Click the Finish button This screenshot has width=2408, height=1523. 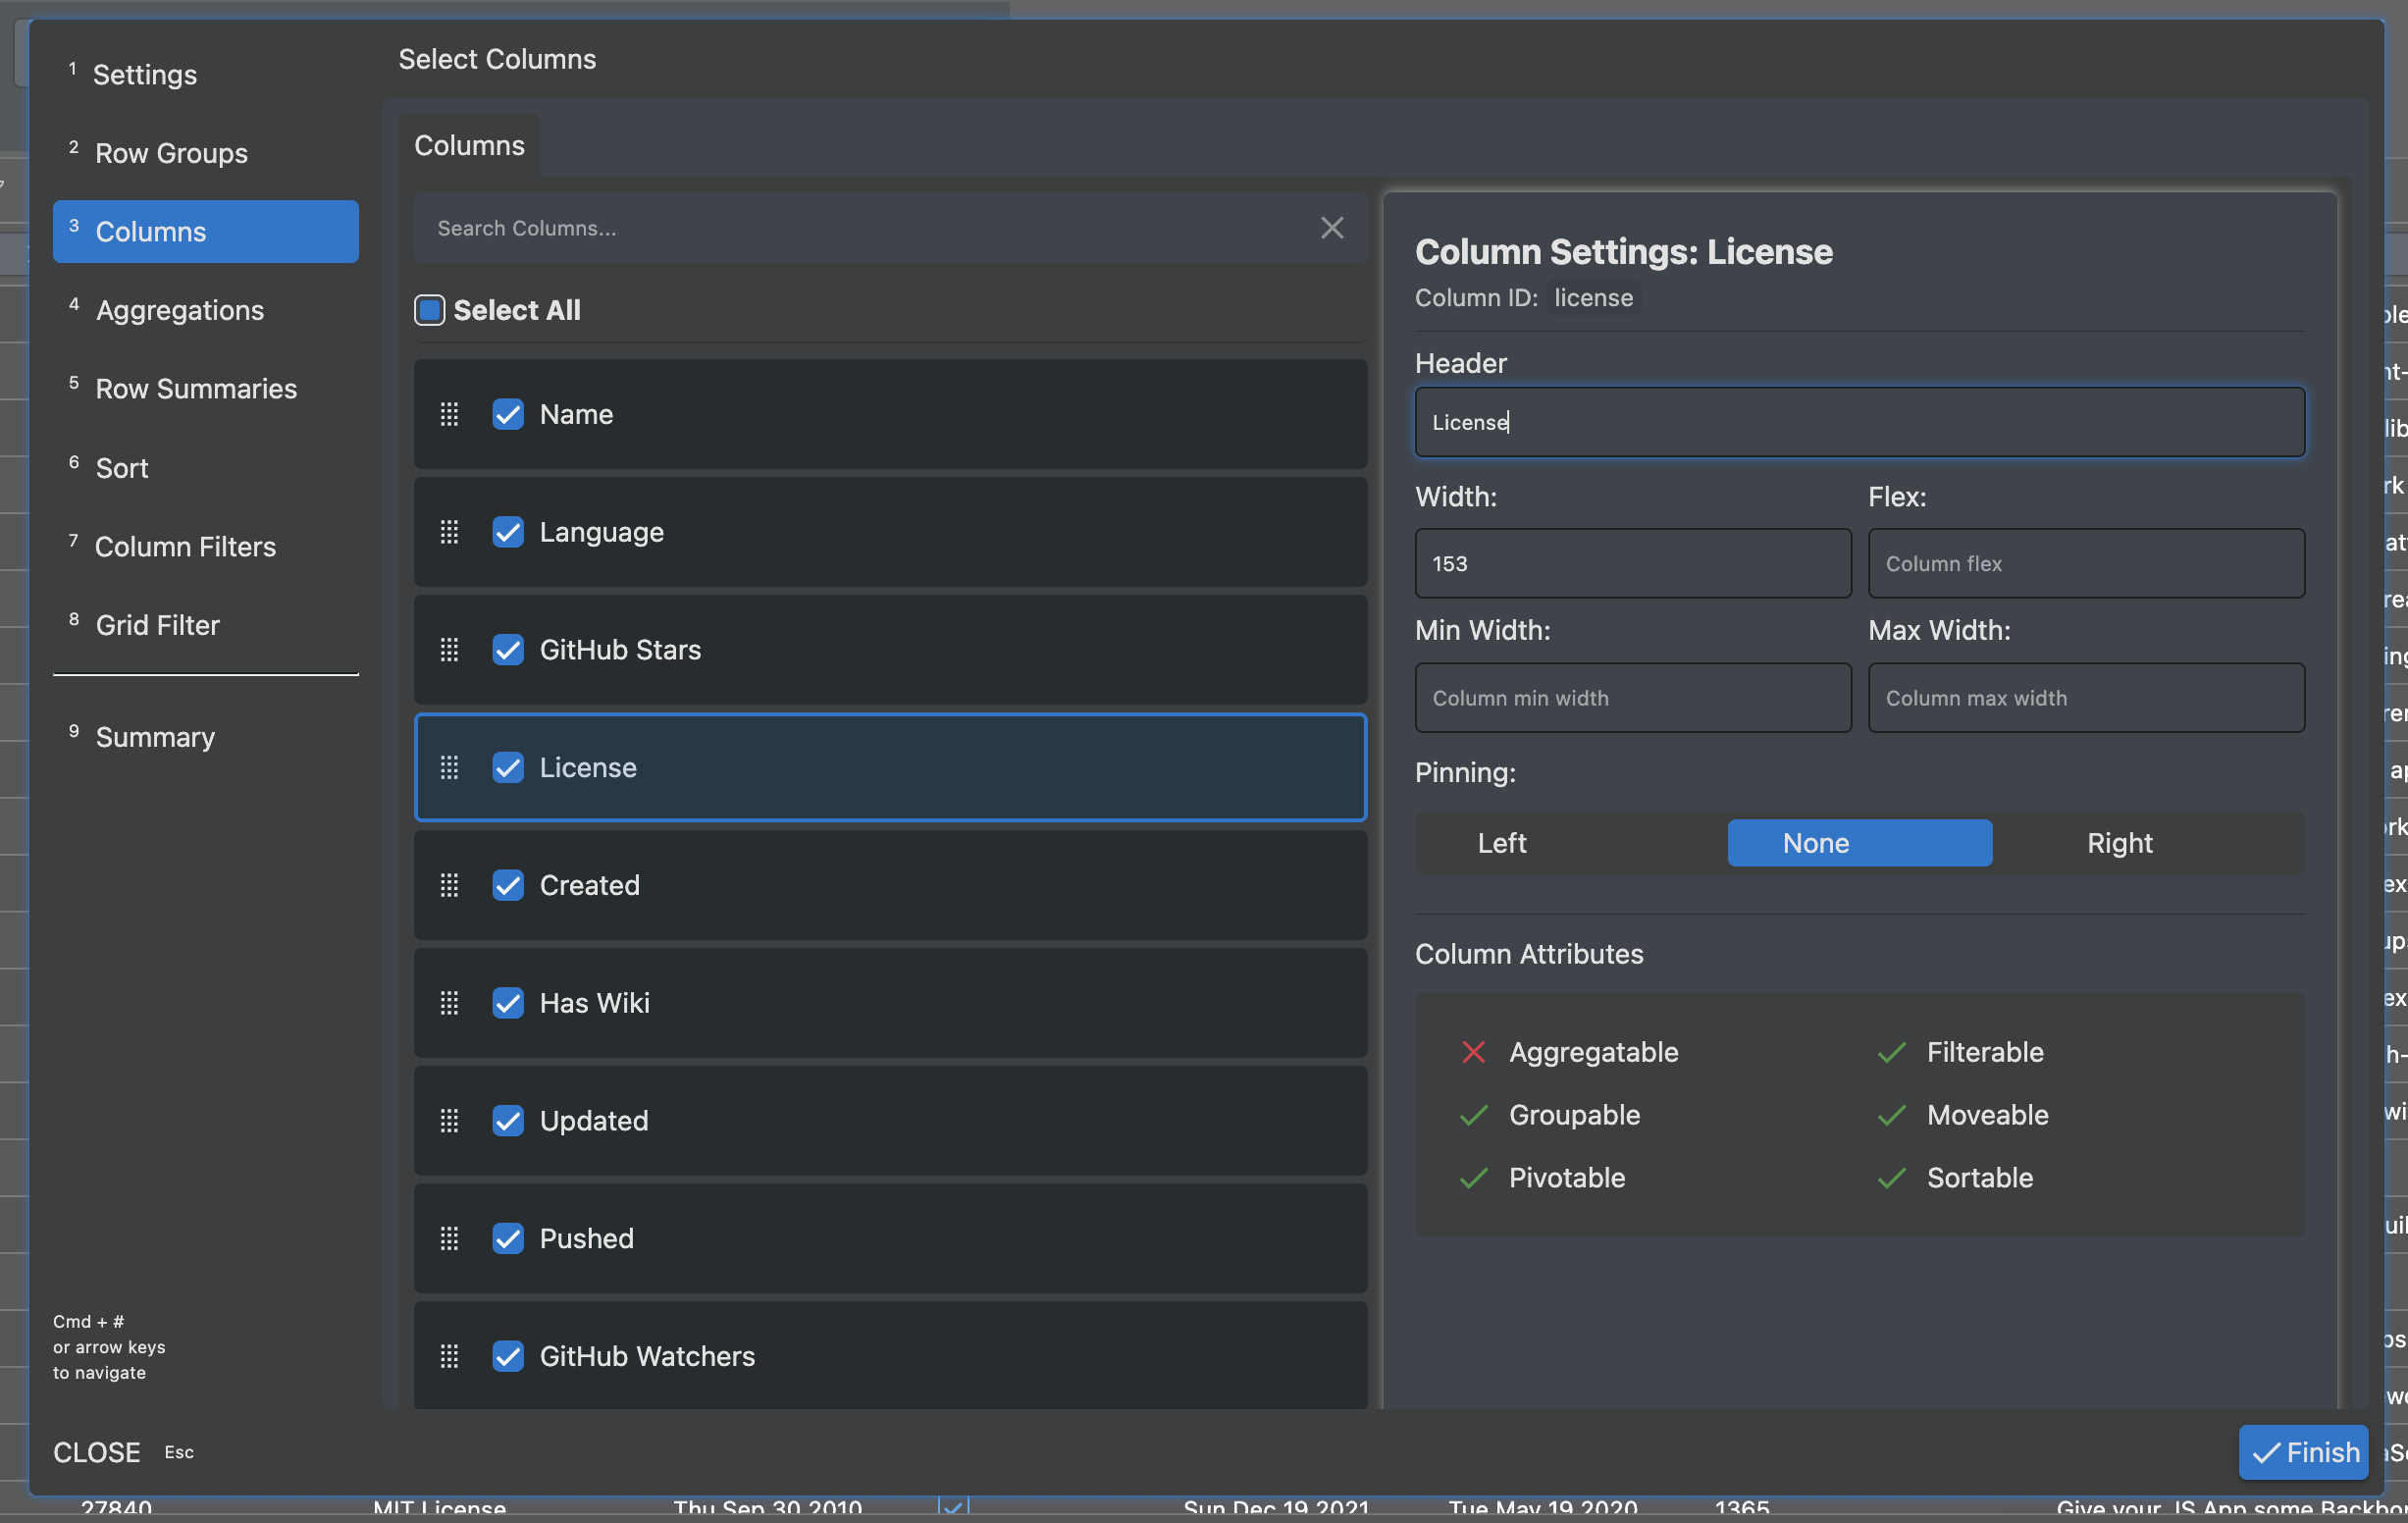(2302, 1452)
